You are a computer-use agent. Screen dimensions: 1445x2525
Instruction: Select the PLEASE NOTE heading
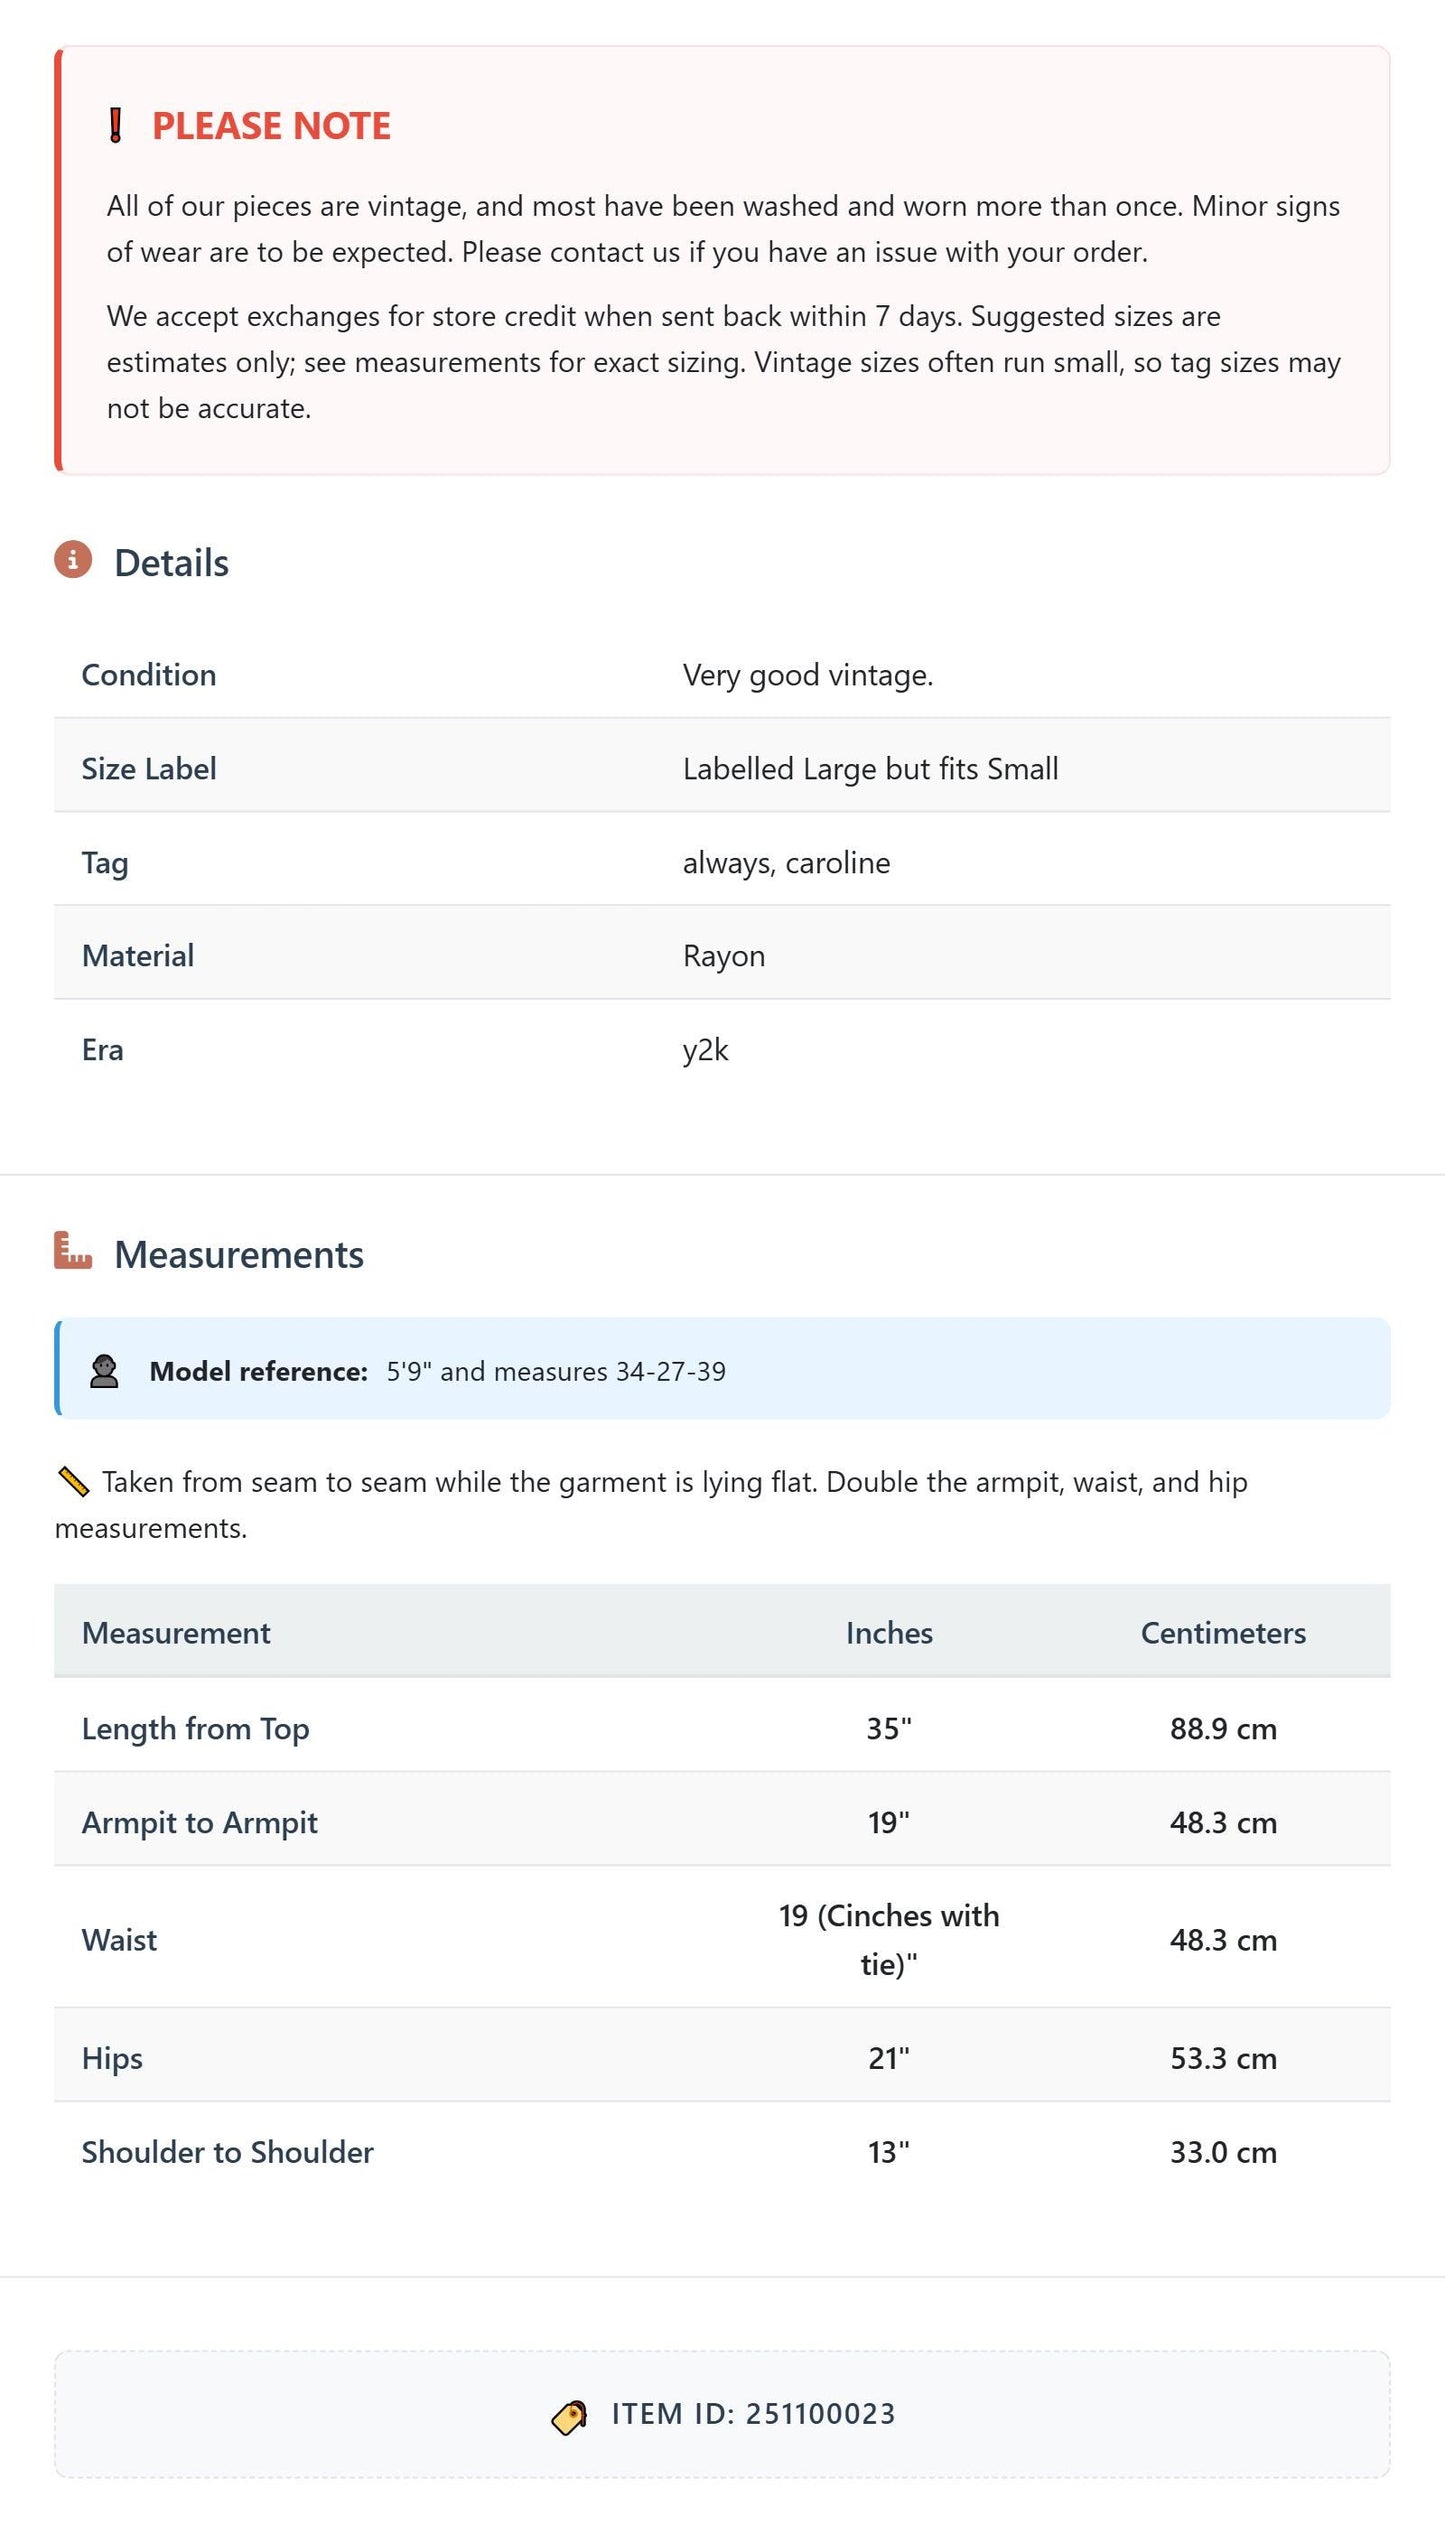[x=271, y=126]
